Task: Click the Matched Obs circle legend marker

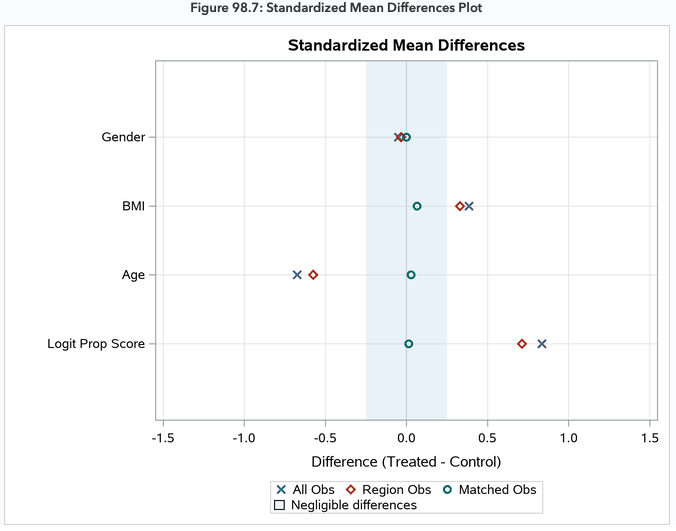Action: (x=447, y=490)
